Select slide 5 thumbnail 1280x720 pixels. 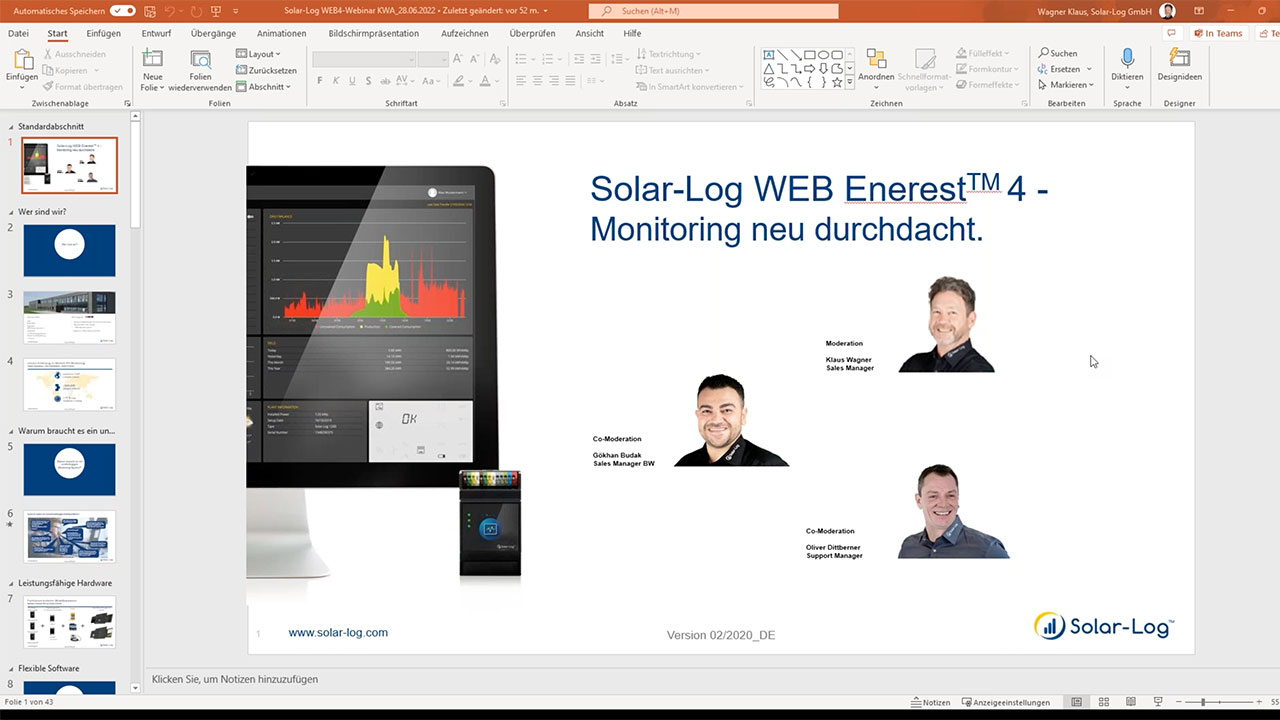(70, 470)
